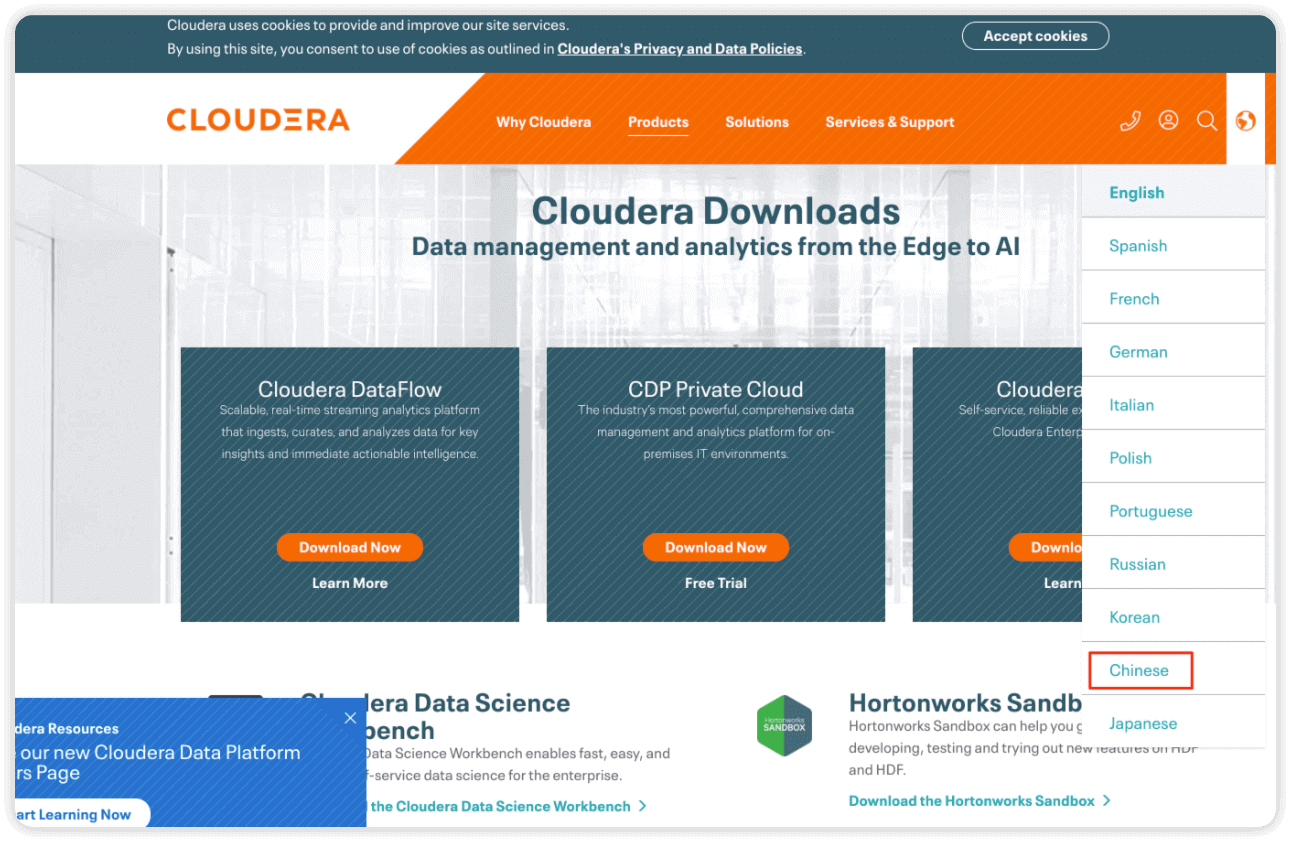The height and width of the screenshot is (842, 1291).
Task: Select Chinese in language dropdown
Action: pos(1173,669)
